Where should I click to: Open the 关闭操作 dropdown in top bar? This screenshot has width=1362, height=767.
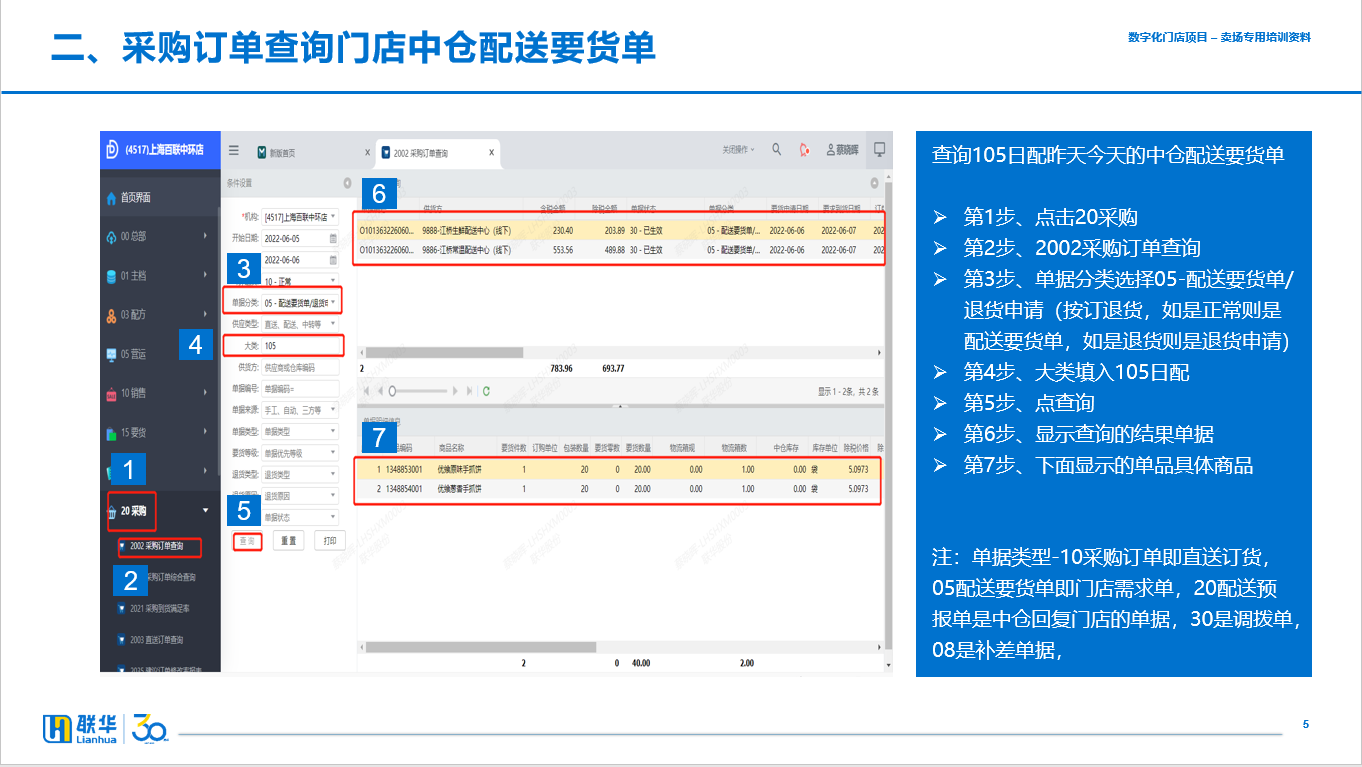click(739, 150)
